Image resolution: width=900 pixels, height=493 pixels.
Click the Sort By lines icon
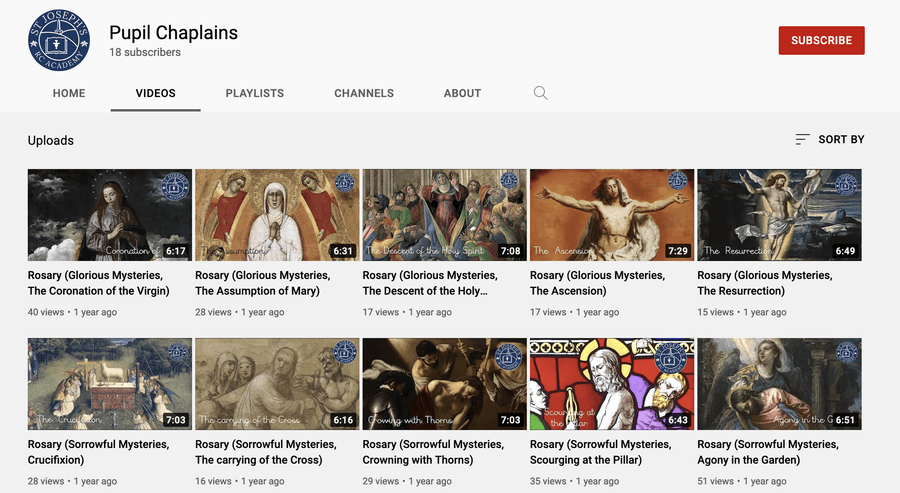(x=802, y=139)
